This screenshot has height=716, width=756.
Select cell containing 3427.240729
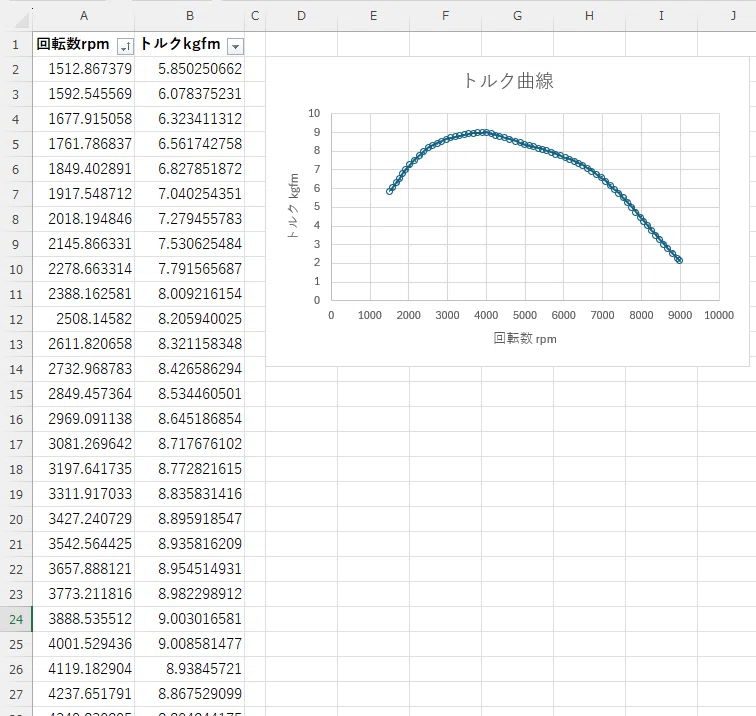(84, 519)
